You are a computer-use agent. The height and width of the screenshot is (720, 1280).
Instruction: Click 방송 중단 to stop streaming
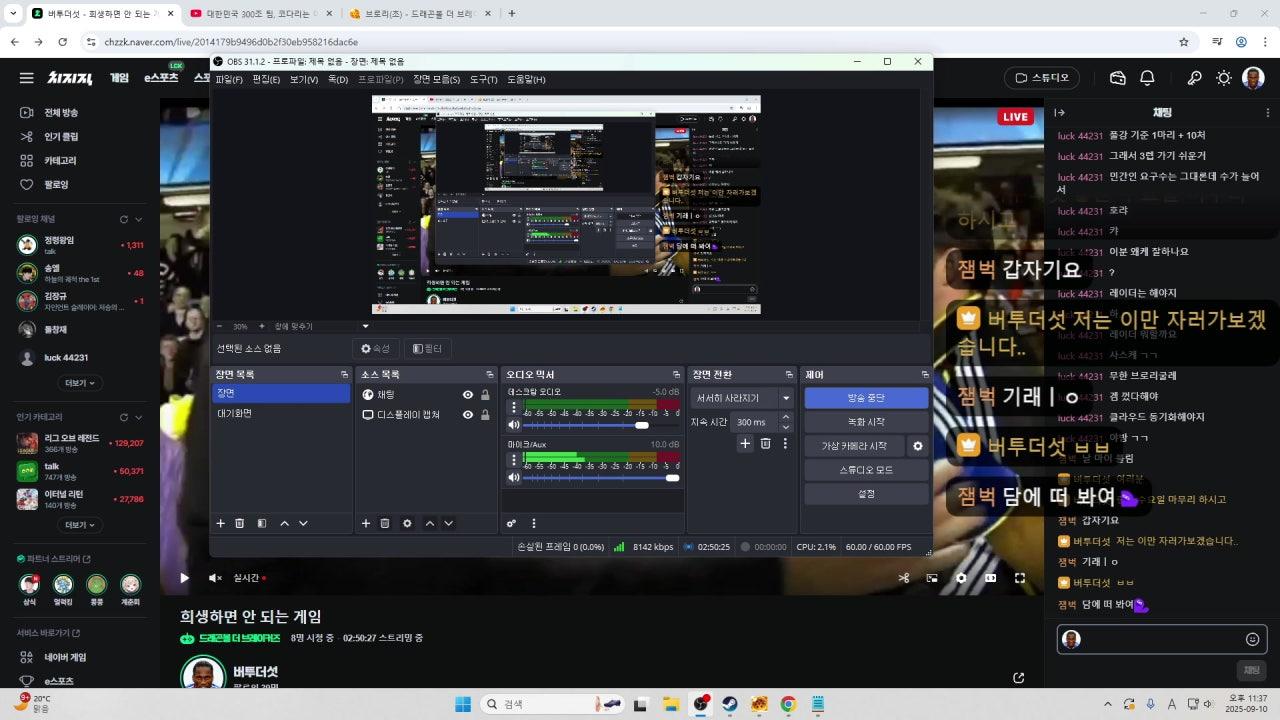pyautogui.click(x=866, y=398)
